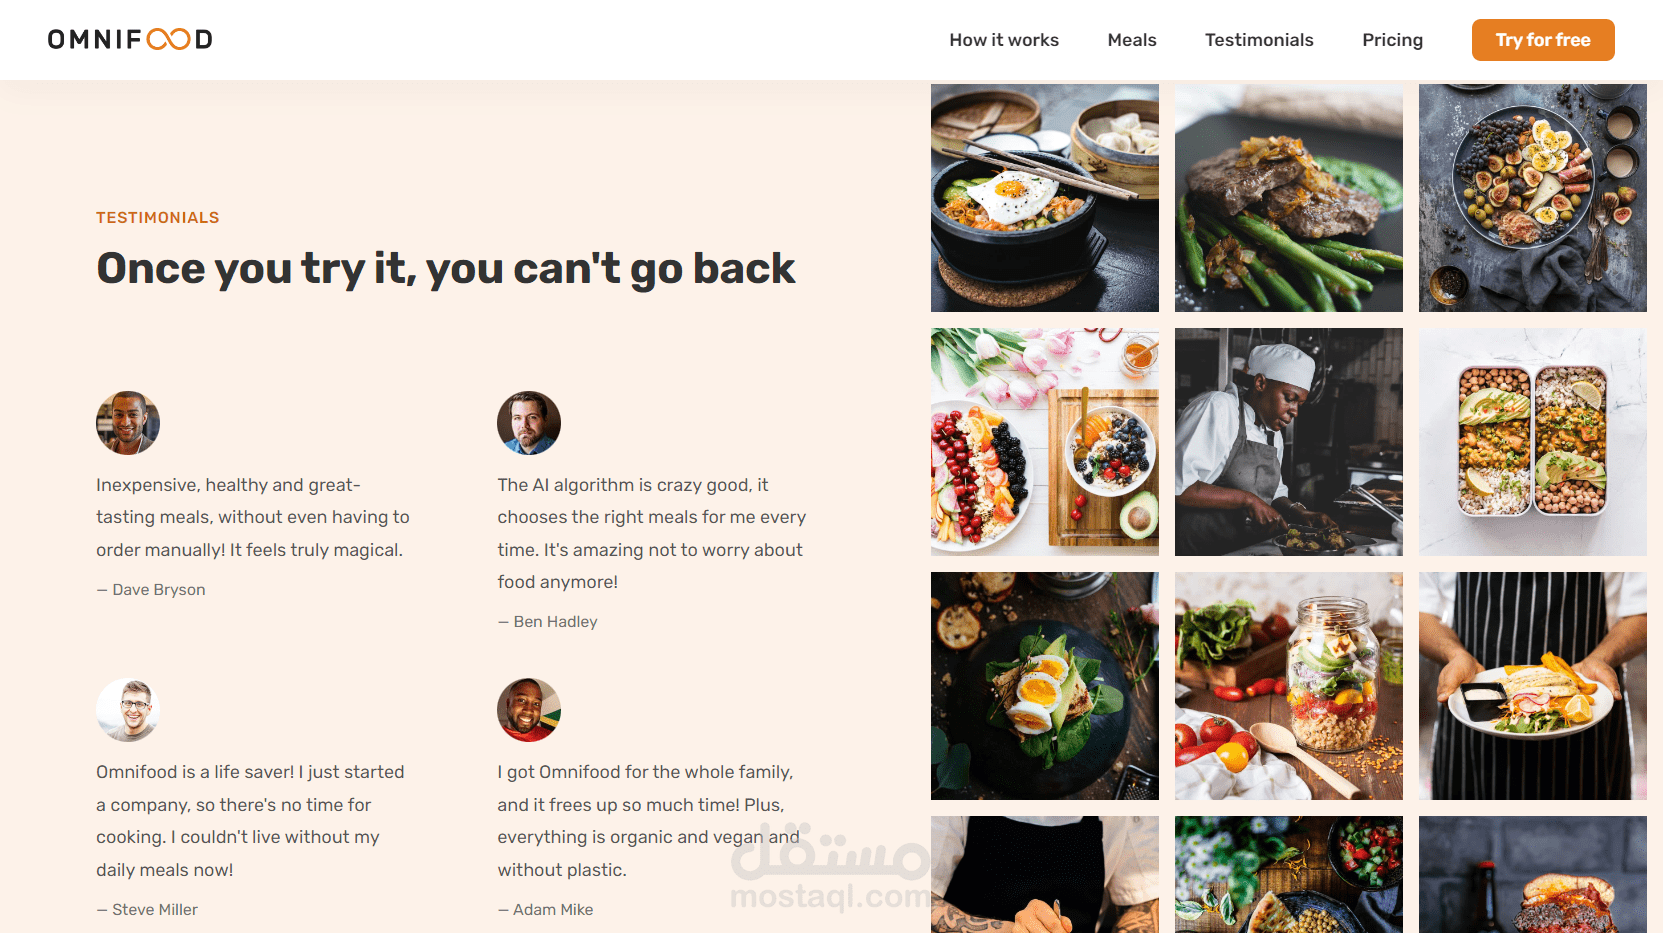Open the steak with green beans photo
Image resolution: width=1663 pixels, height=933 pixels.
click(1289, 198)
